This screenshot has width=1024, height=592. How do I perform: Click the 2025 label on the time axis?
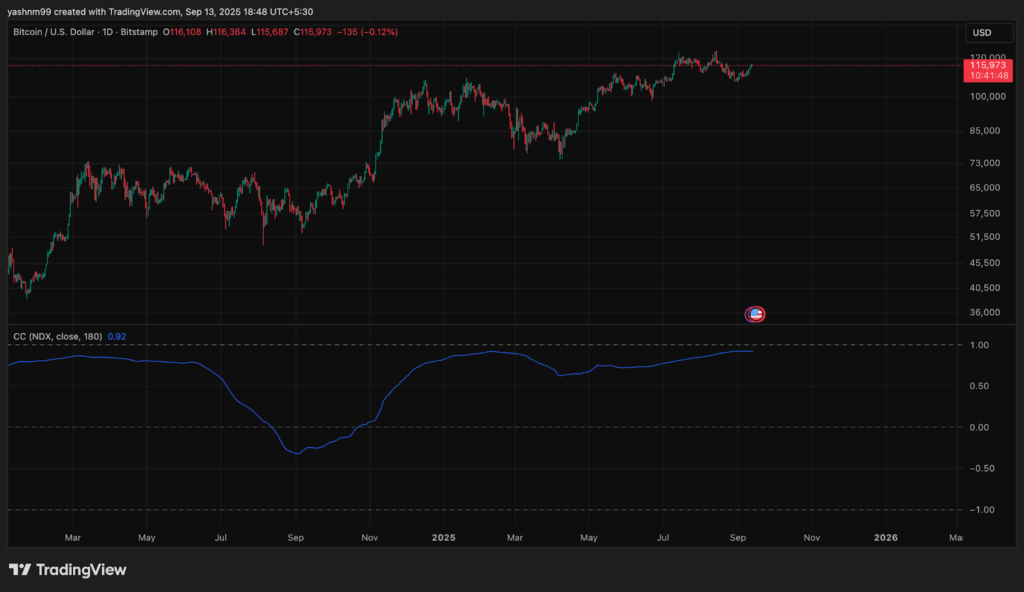tap(444, 537)
